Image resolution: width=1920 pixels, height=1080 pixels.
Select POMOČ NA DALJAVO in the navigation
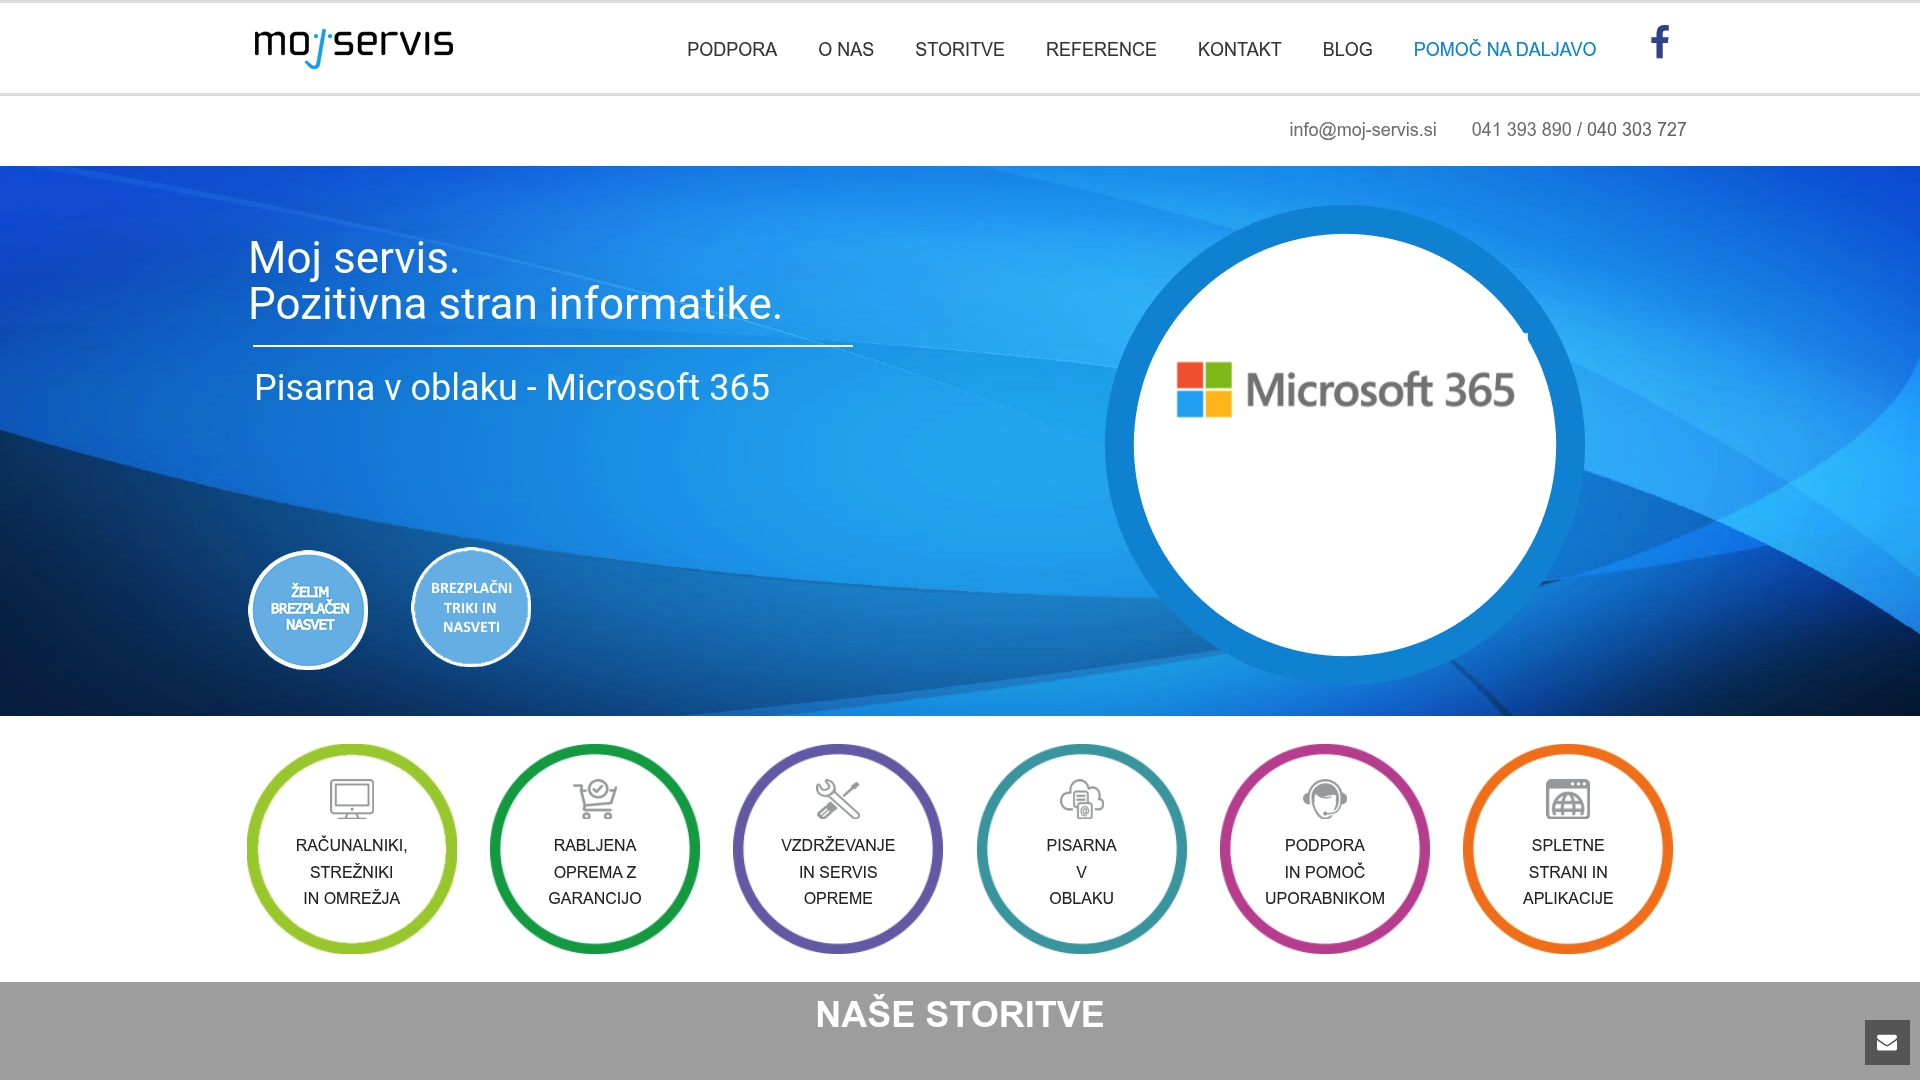(1504, 49)
